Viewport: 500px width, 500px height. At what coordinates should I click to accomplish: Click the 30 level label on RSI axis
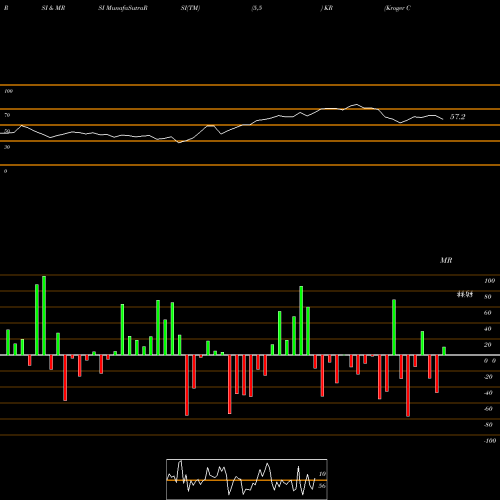click(x=7, y=147)
